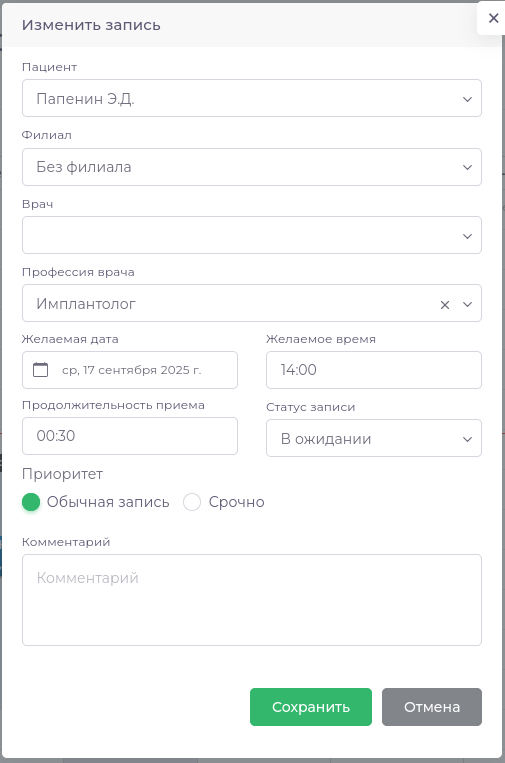Open Статус записи dropdown В ожидании
The height and width of the screenshot is (763, 505).
pyautogui.click(x=374, y=438)
